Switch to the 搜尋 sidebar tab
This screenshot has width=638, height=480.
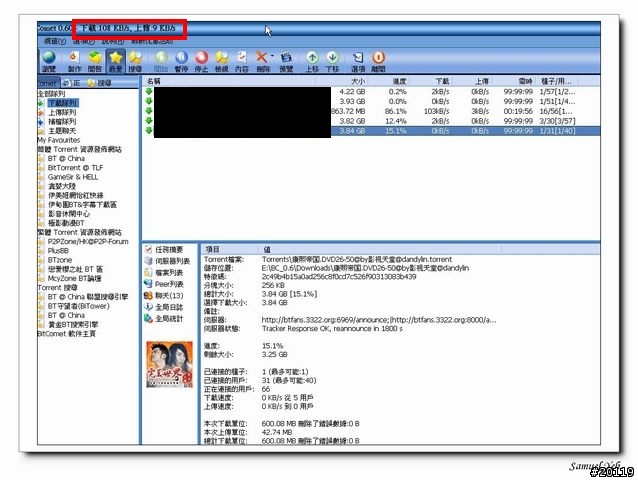pyautogui.click(x=100, y=83)
